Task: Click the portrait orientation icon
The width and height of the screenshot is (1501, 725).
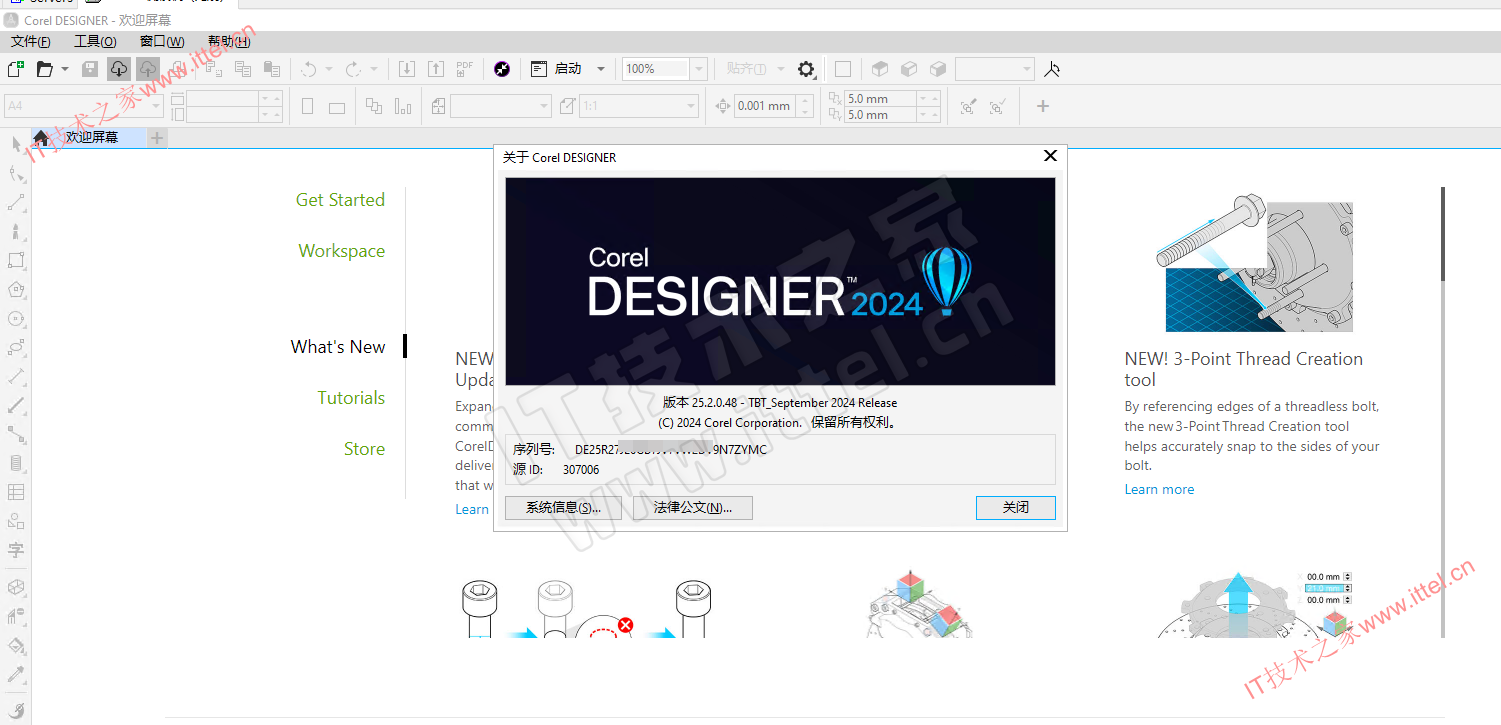Action: point(308,106)
